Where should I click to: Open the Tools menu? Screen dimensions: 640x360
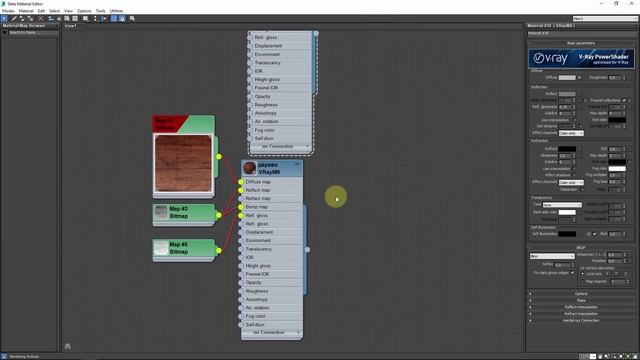click(x=100, y=11)
